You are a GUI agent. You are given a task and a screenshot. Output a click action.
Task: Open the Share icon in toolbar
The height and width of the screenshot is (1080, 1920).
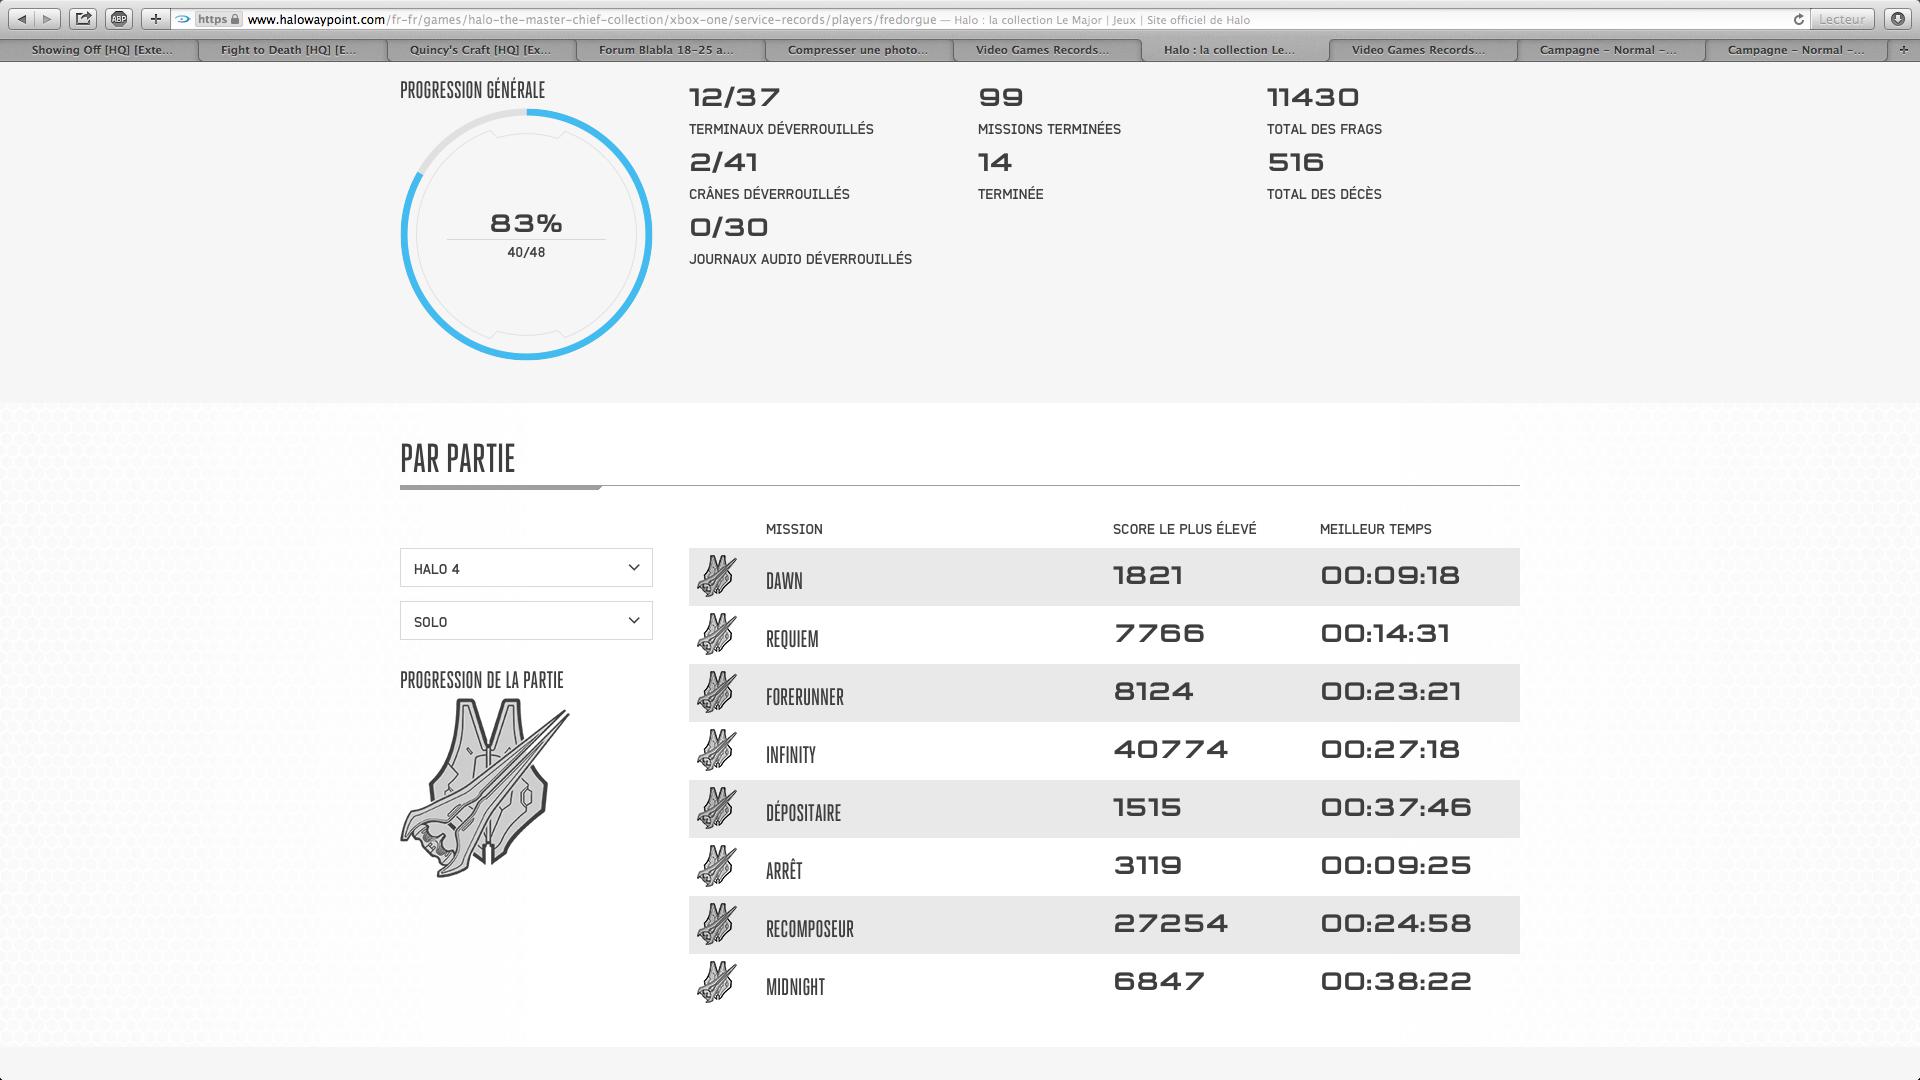pos(84,19)
